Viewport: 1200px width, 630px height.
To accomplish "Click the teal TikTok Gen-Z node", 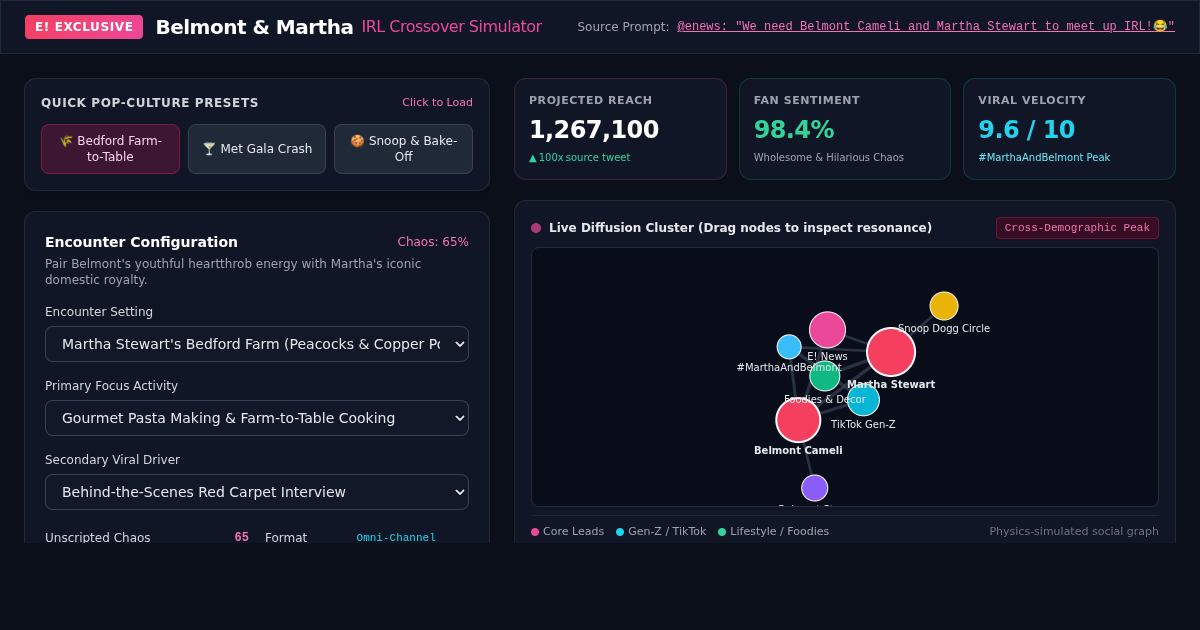I will tap(863, 400).
